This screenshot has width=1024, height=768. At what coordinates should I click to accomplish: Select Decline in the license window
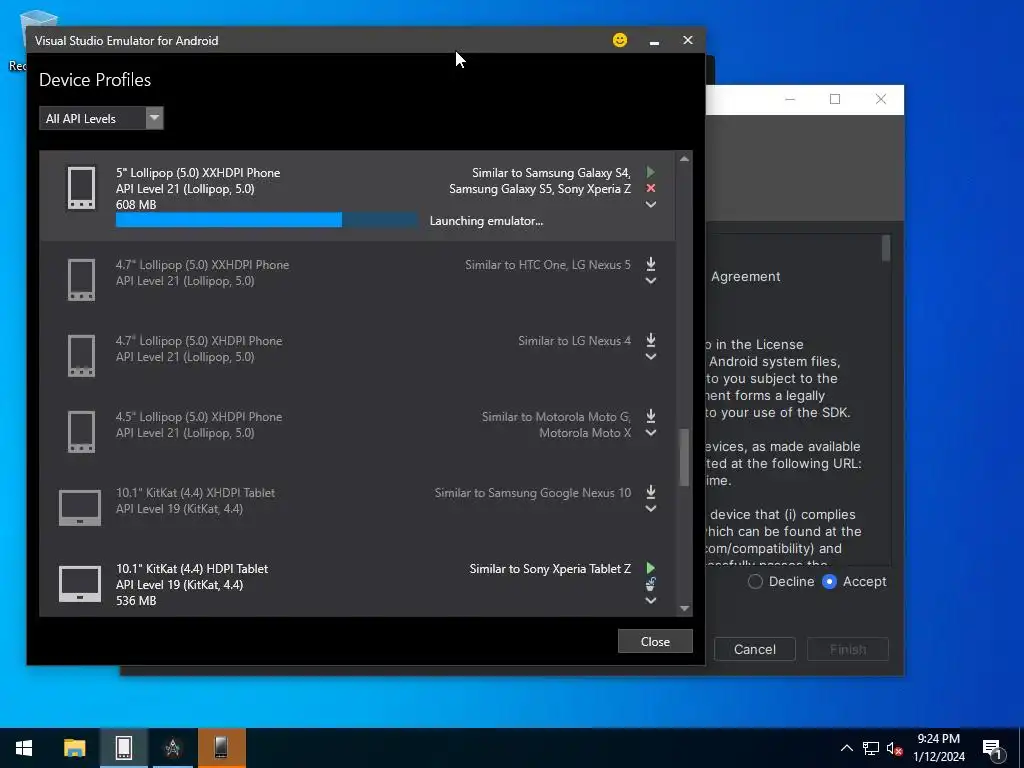[x=755, y=581]
